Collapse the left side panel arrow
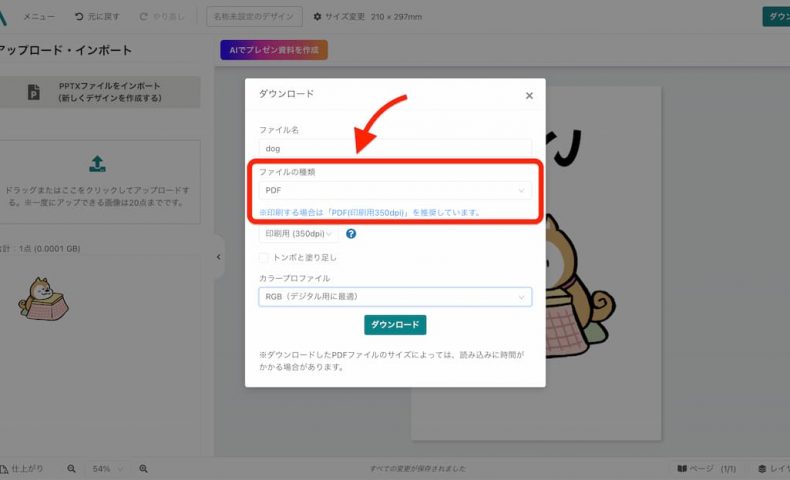The width and height of the screenshot is (790, 480). pyautogui.click(x=219, y=257)
